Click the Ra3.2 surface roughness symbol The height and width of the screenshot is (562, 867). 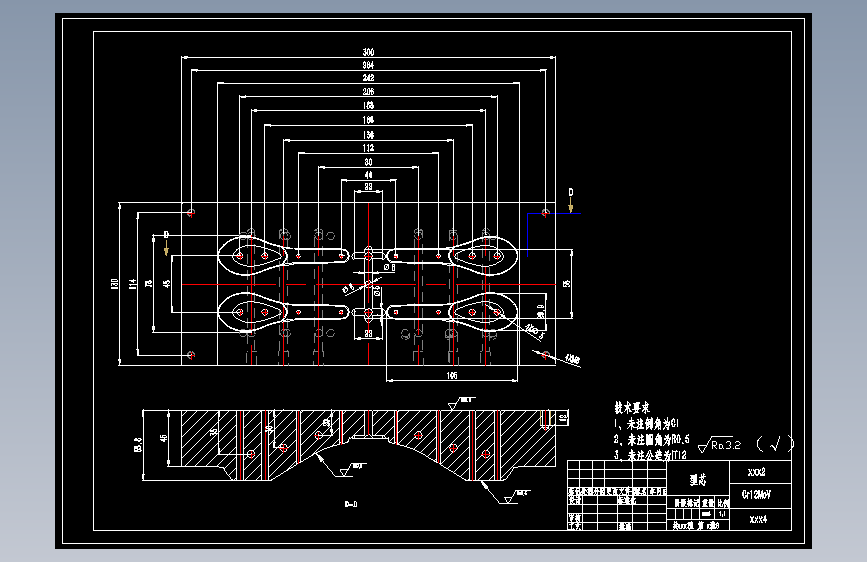coord(719,444)
